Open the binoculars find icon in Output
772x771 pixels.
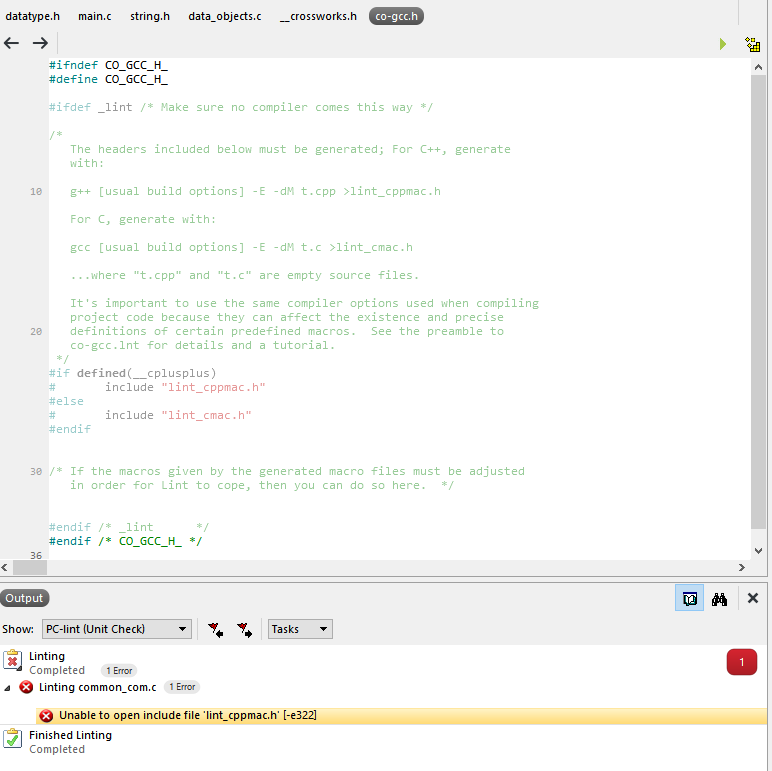tap(719, 599)
